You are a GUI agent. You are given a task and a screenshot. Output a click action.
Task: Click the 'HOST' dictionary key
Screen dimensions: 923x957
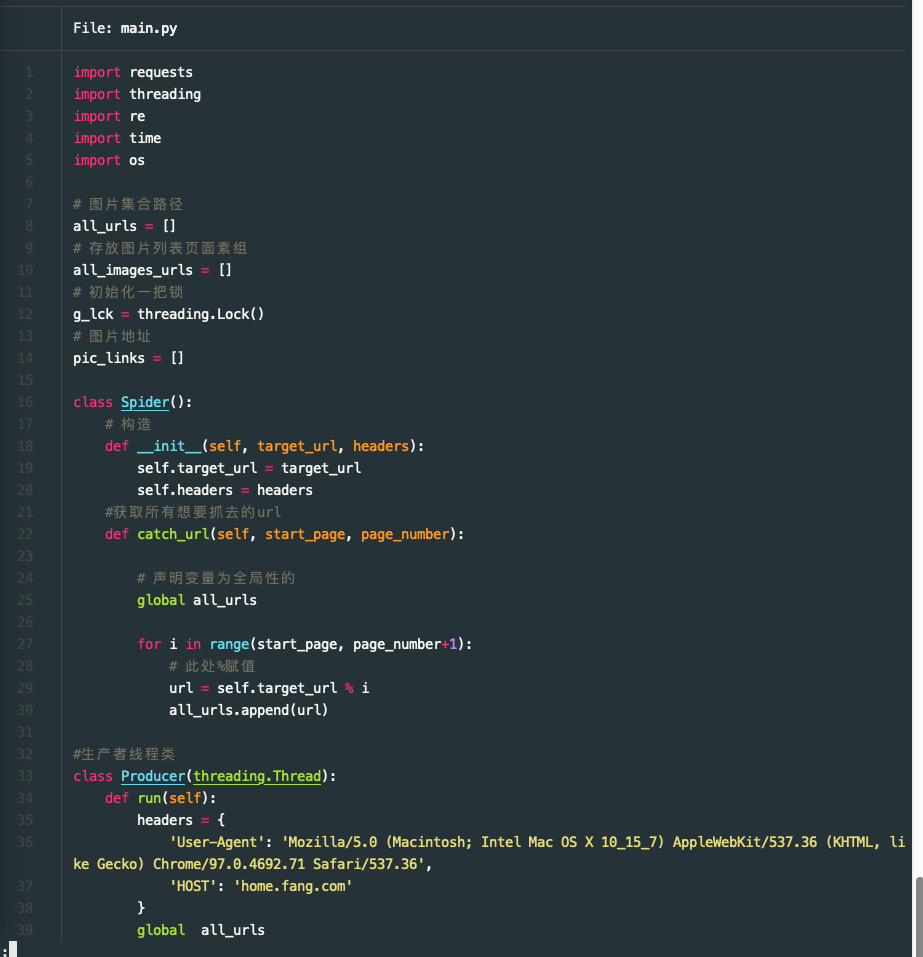tap(193, 886)
